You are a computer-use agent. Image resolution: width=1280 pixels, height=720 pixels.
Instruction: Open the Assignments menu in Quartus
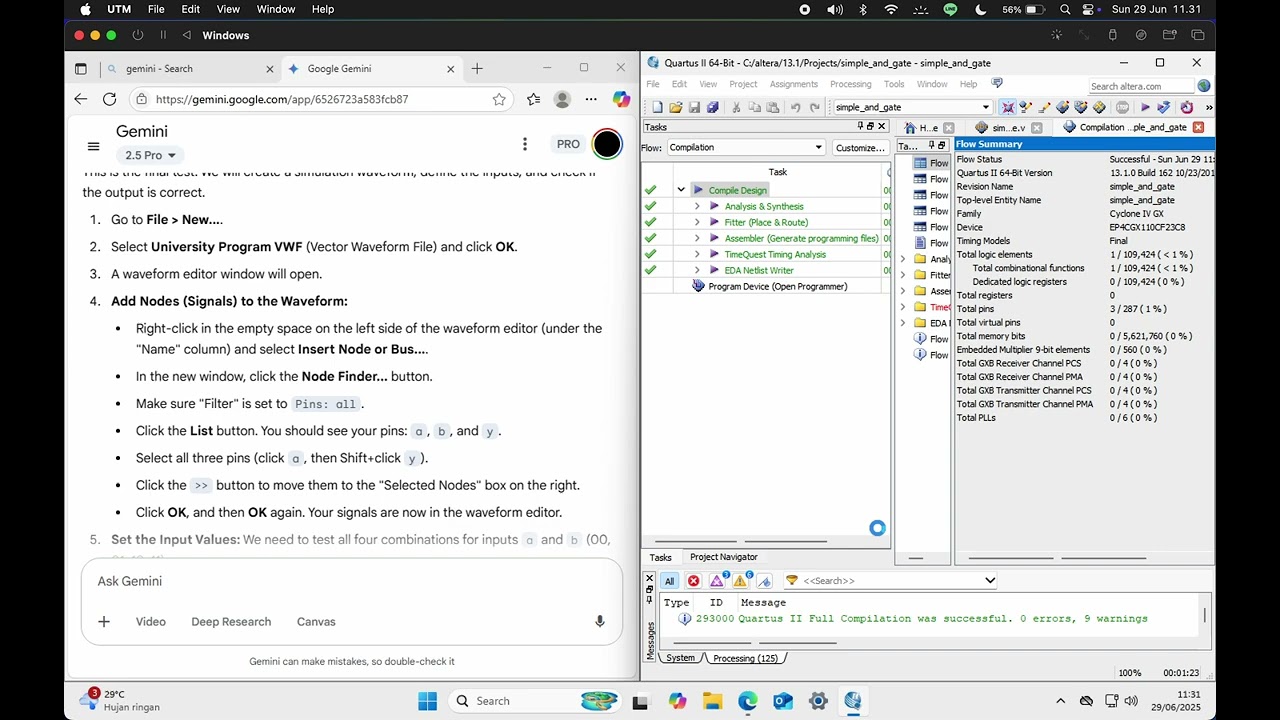click(x=793, y=84)
